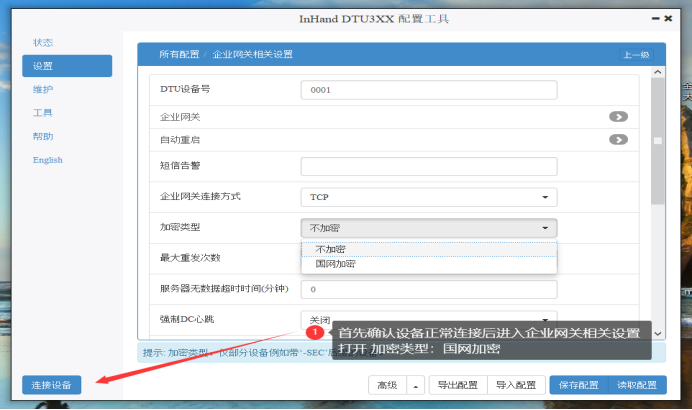The height and width of the screenshot is (410, 692).
Task: Click inside the DTU设备号 input field
Action: tap(428, 90)
